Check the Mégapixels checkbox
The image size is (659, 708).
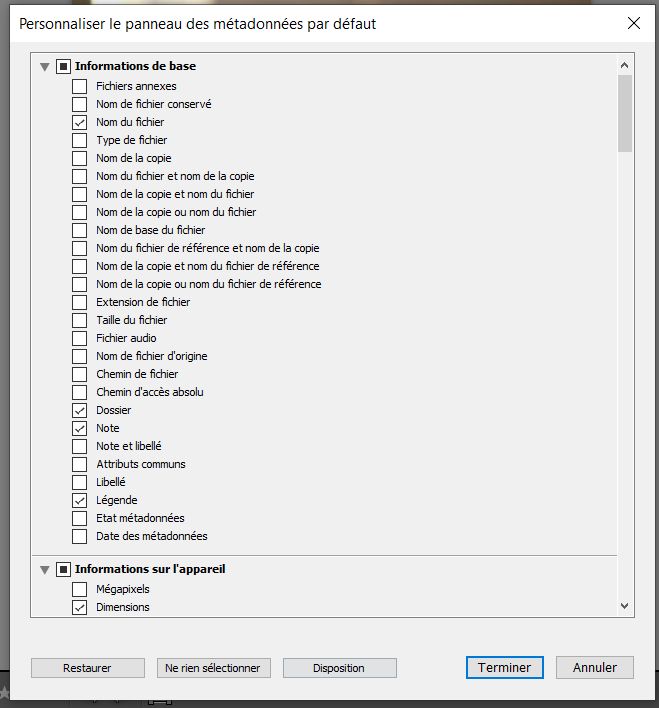(79, 589)
